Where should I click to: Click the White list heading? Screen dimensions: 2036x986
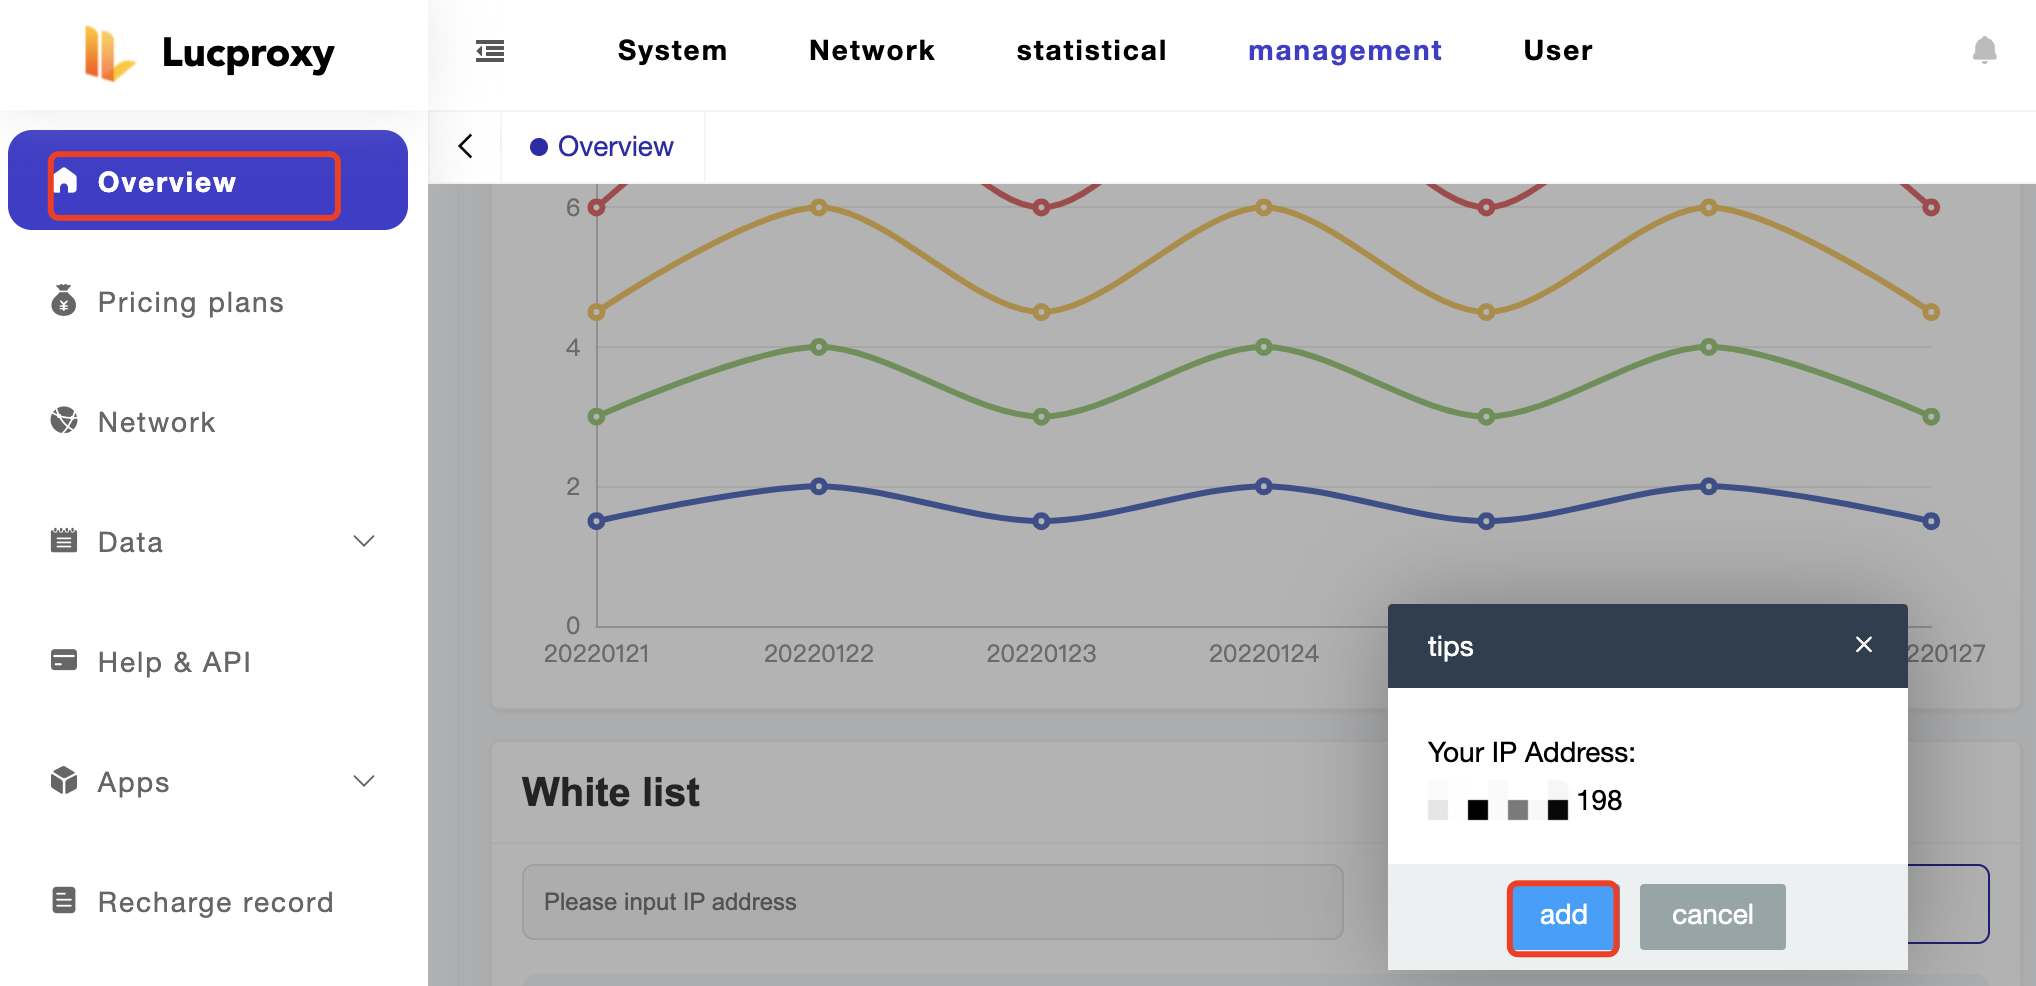coord(610,792)
